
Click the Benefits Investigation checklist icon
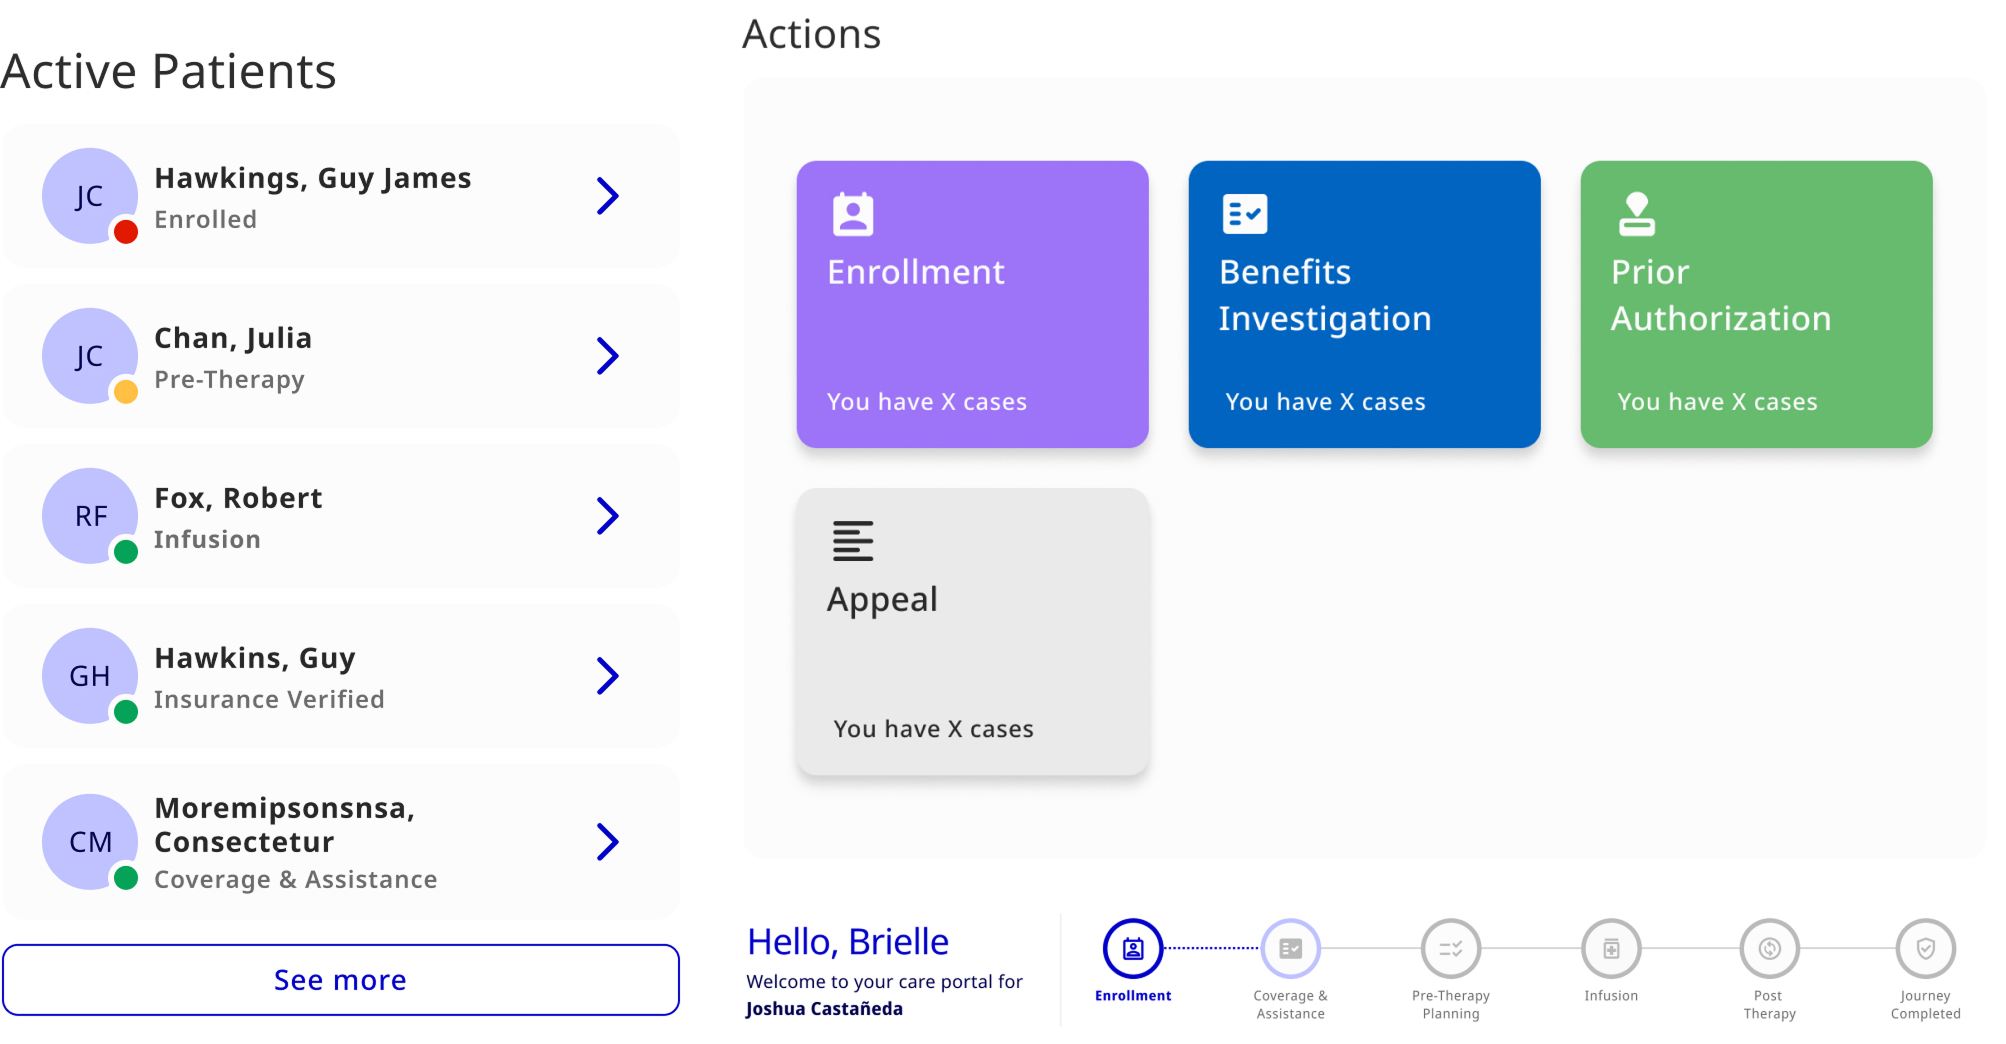(1244, 214)
